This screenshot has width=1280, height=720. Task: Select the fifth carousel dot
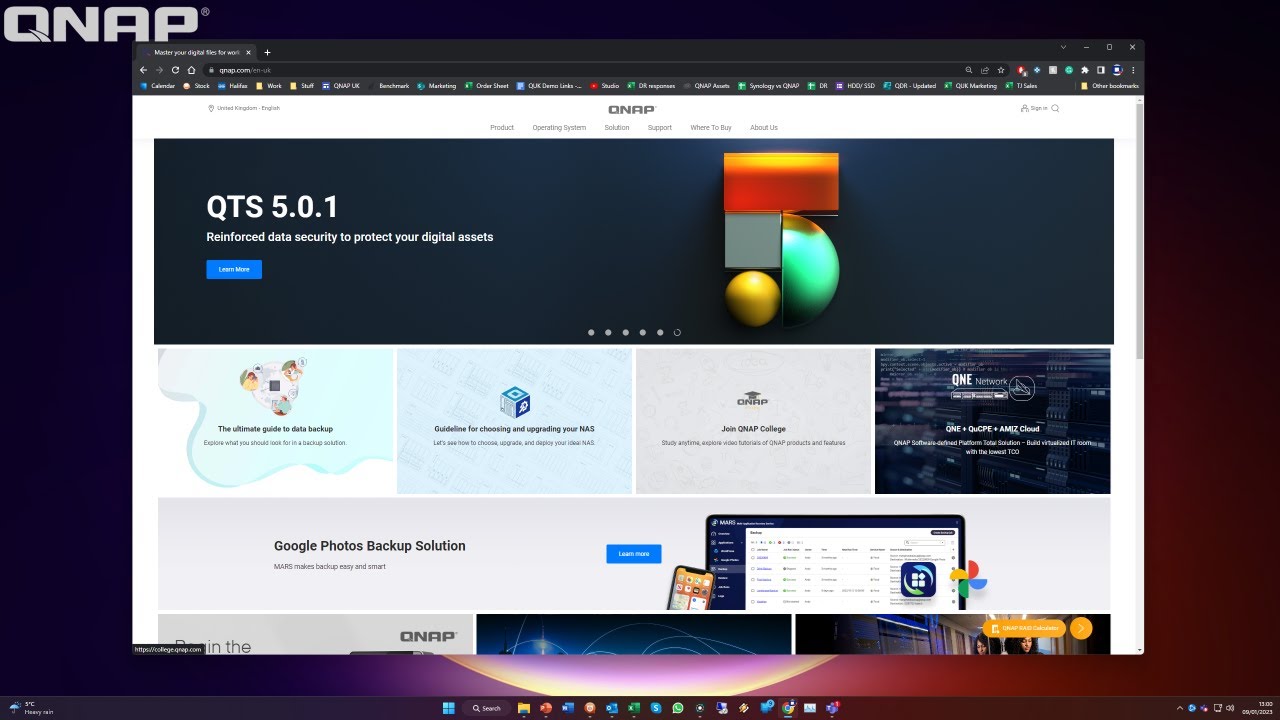coord(660,332)
